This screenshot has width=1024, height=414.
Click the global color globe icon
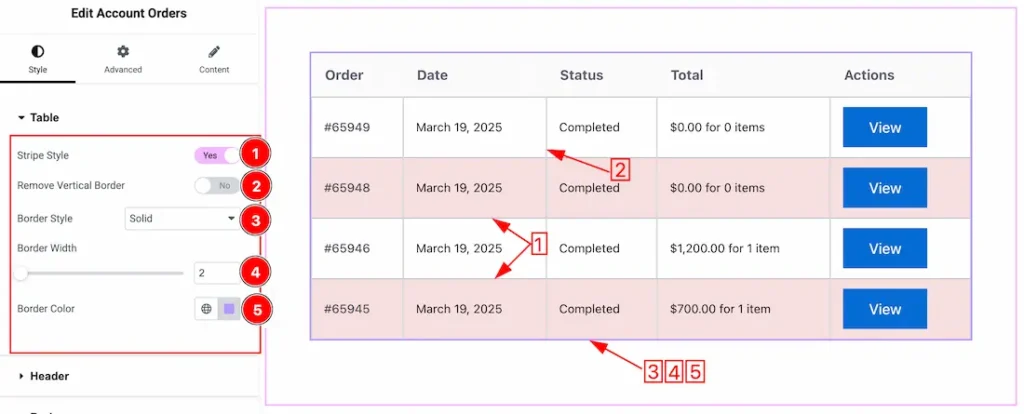tap(206, 309)
